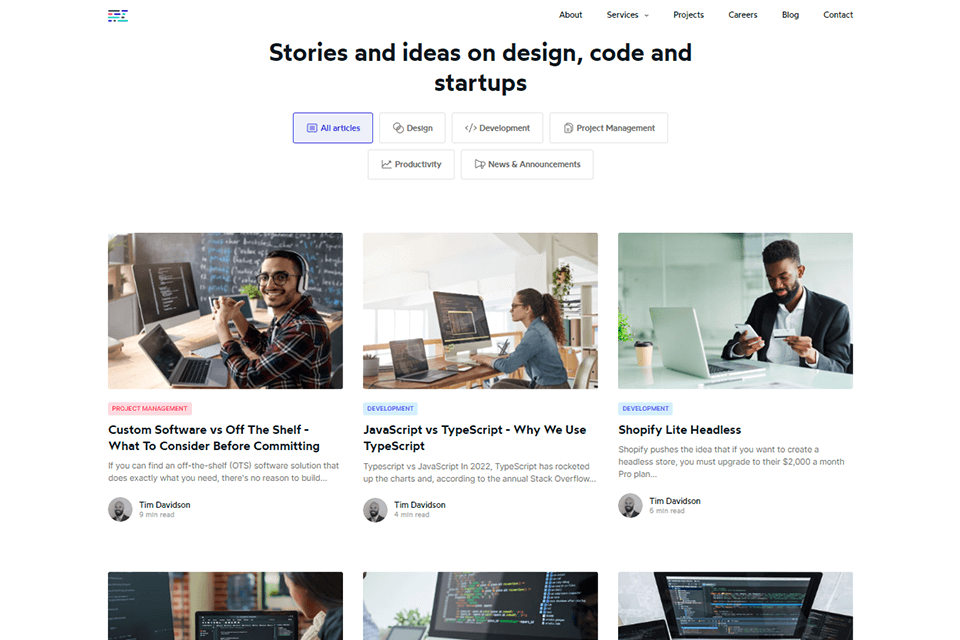Click the company logo icon in header

tap(118, 16)
